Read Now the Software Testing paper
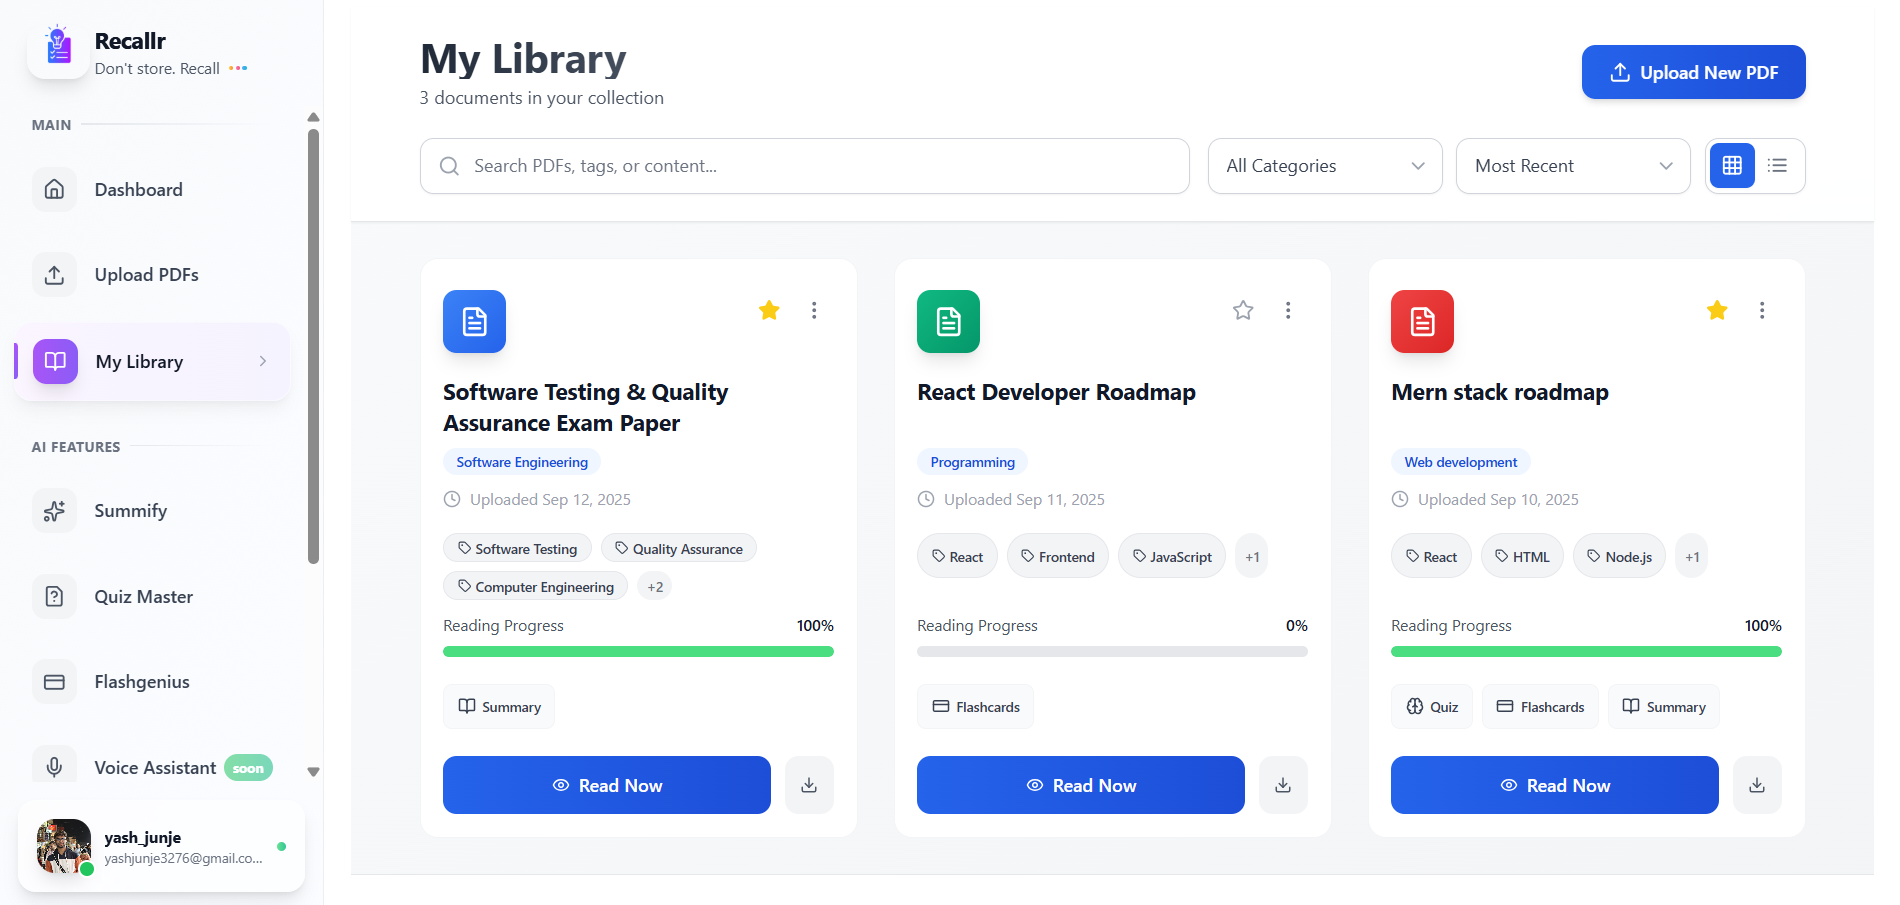The width and height of the screenshot is (1900, 905). pos(607,785)
